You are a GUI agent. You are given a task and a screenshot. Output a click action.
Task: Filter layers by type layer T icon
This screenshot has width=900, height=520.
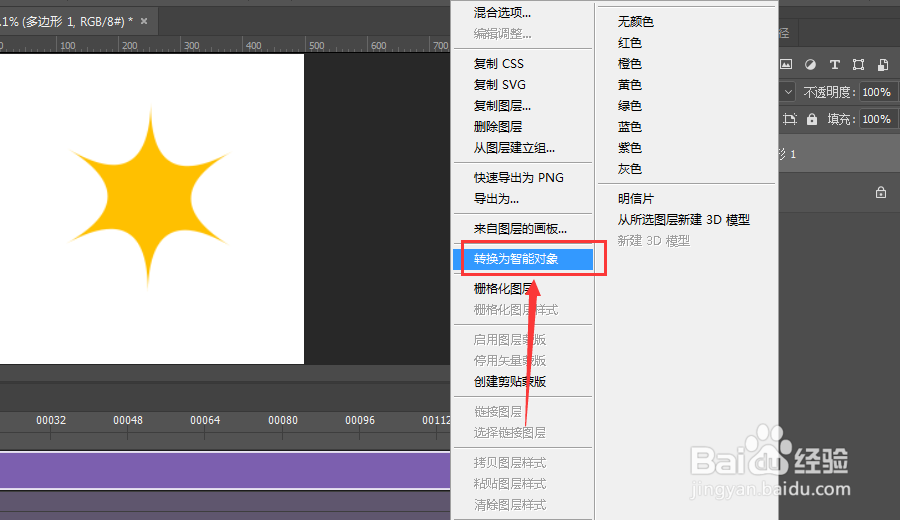[835, 64]
